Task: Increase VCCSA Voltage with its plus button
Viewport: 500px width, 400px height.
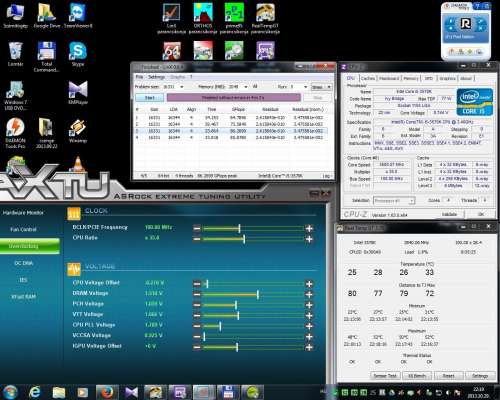Action: point(309,337)
